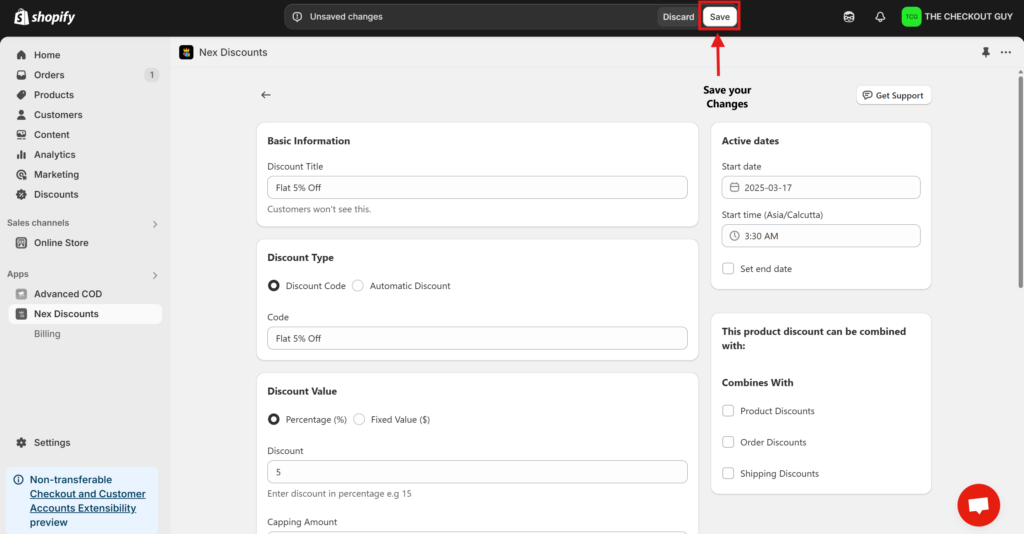
Task: Open the Start date picker field
Action: point(820,188)
